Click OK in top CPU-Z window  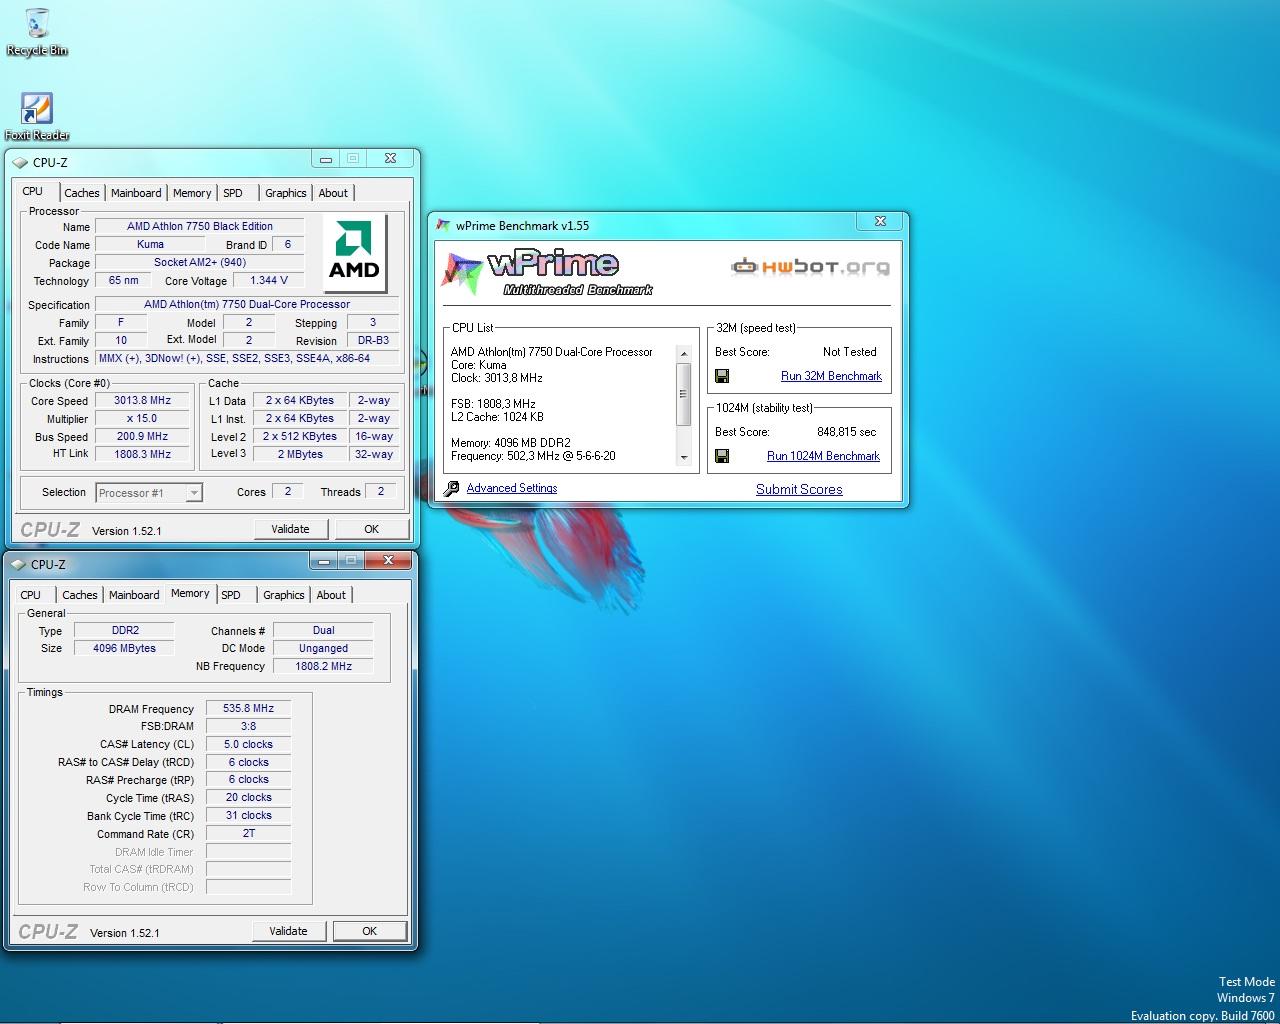coord(371,529)
